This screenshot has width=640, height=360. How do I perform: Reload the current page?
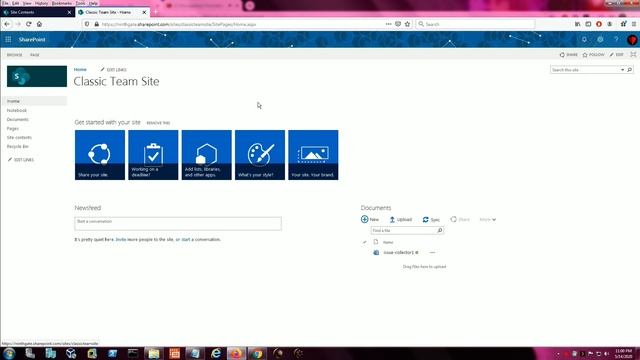tap(29, 24)
